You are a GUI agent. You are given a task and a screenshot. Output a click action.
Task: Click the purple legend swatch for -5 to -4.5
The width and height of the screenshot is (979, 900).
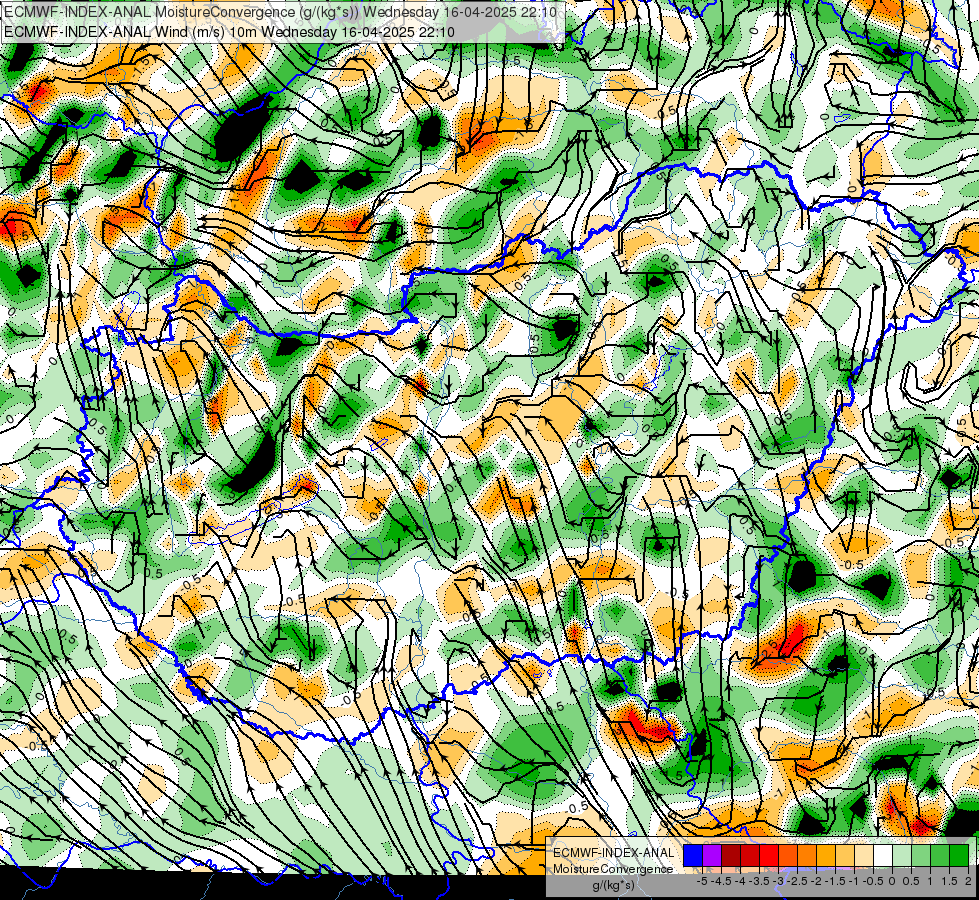(x=712, y=856)
